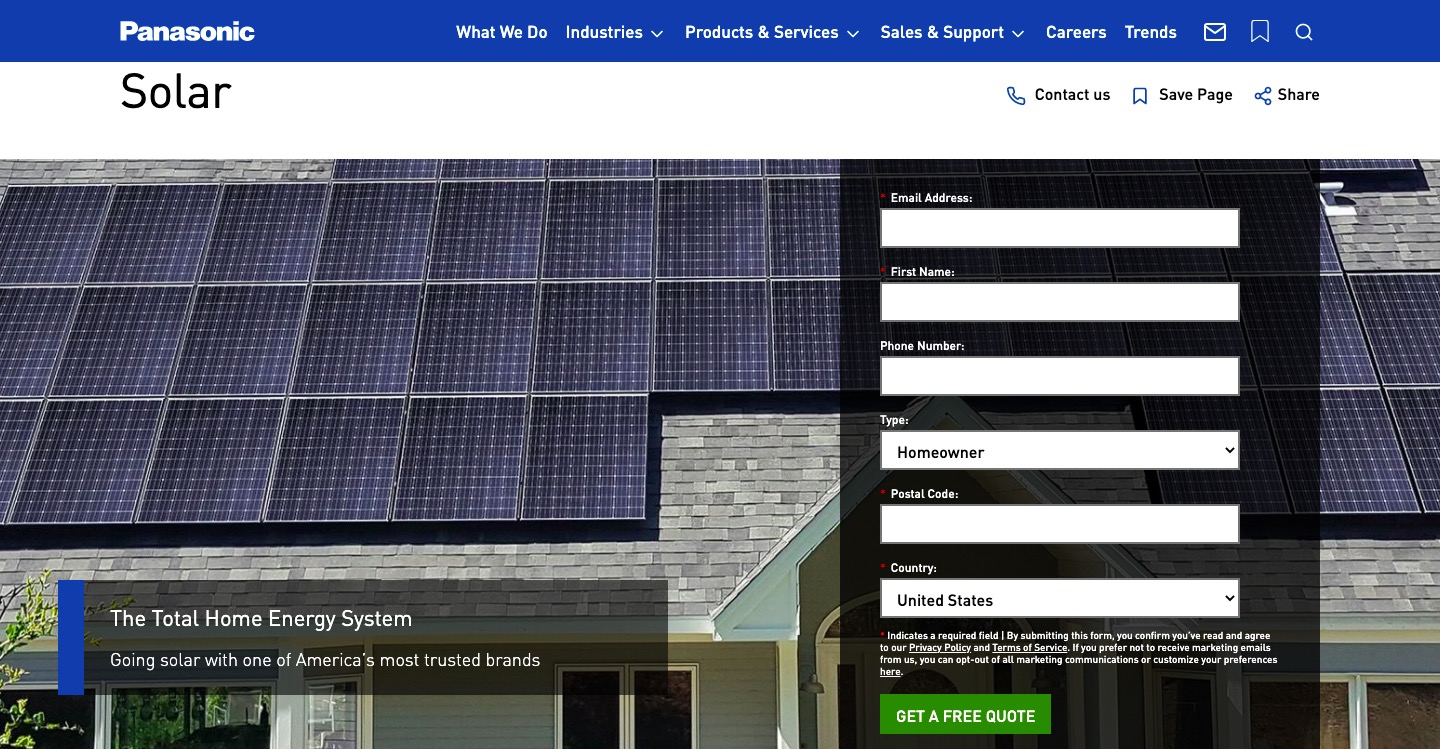Open the Country dropdown showing United States
Image resolution: width=1440 pixels, height=749 pixels.
(1060, 599)
